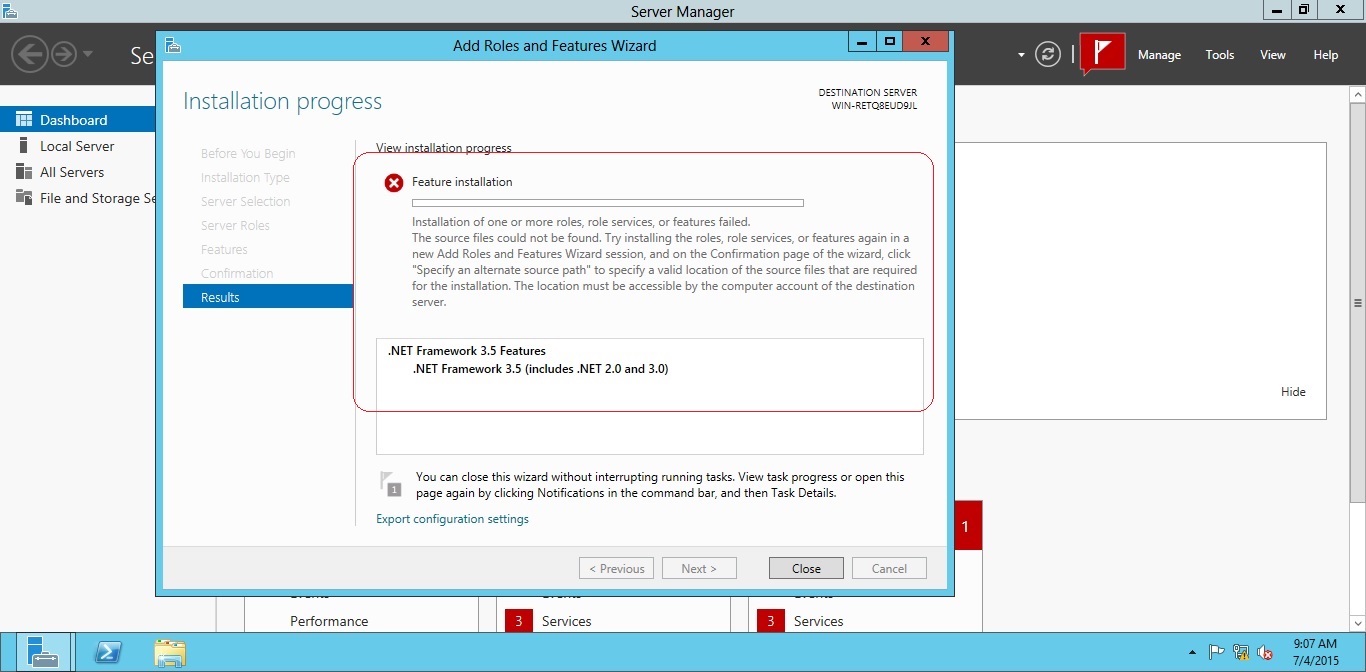
Task: Open the dropdown caret beside the refresh icon
Action: tap(1019, 54)
